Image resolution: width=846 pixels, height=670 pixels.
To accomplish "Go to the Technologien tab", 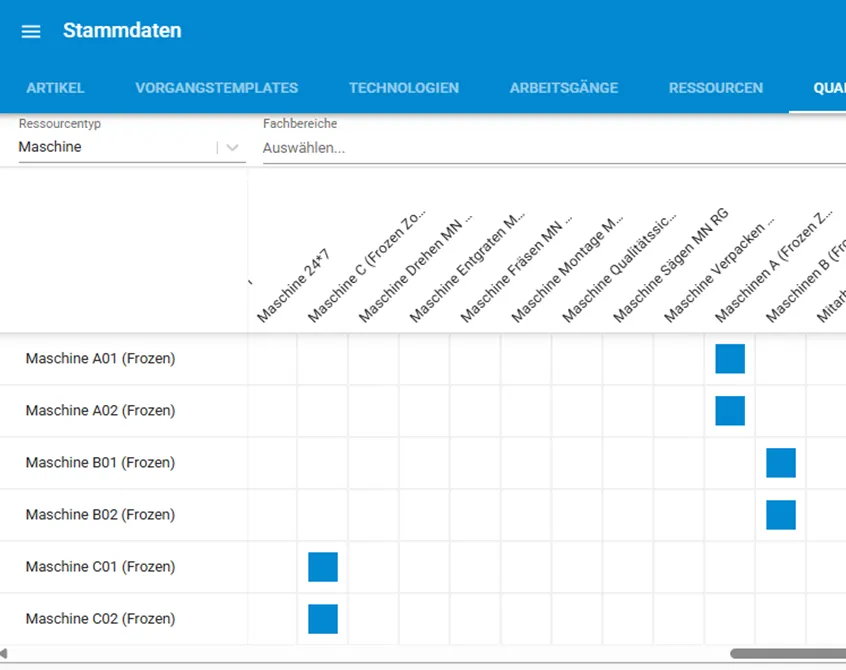I will [x=404, y=88].
